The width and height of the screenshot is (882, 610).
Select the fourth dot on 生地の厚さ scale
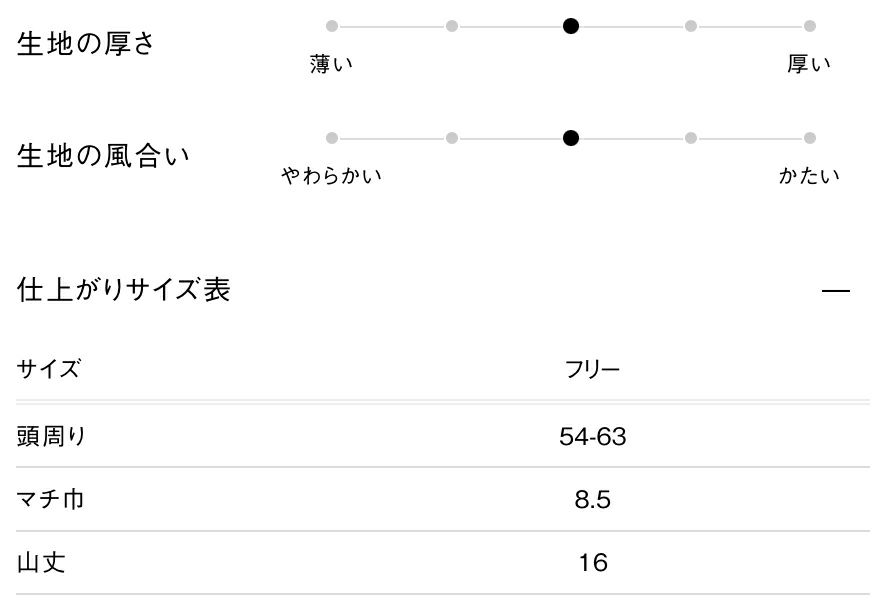(x=691, y=26)
